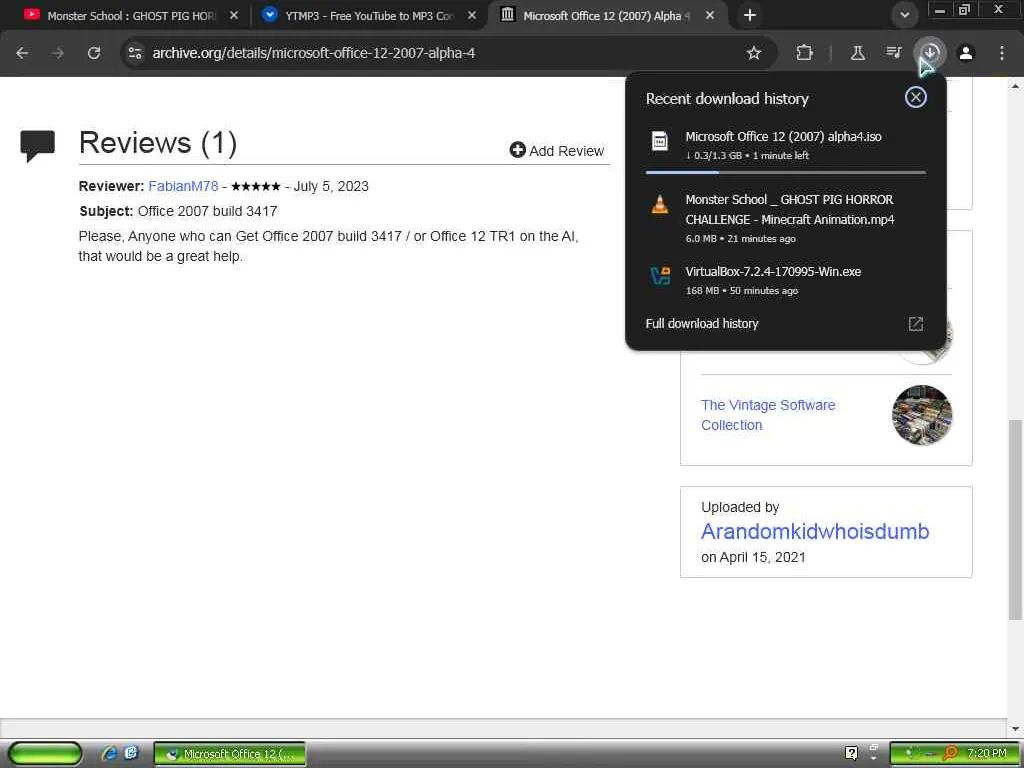
Task: Open site information icon in address bar
Action: click(x=135, y=53)
